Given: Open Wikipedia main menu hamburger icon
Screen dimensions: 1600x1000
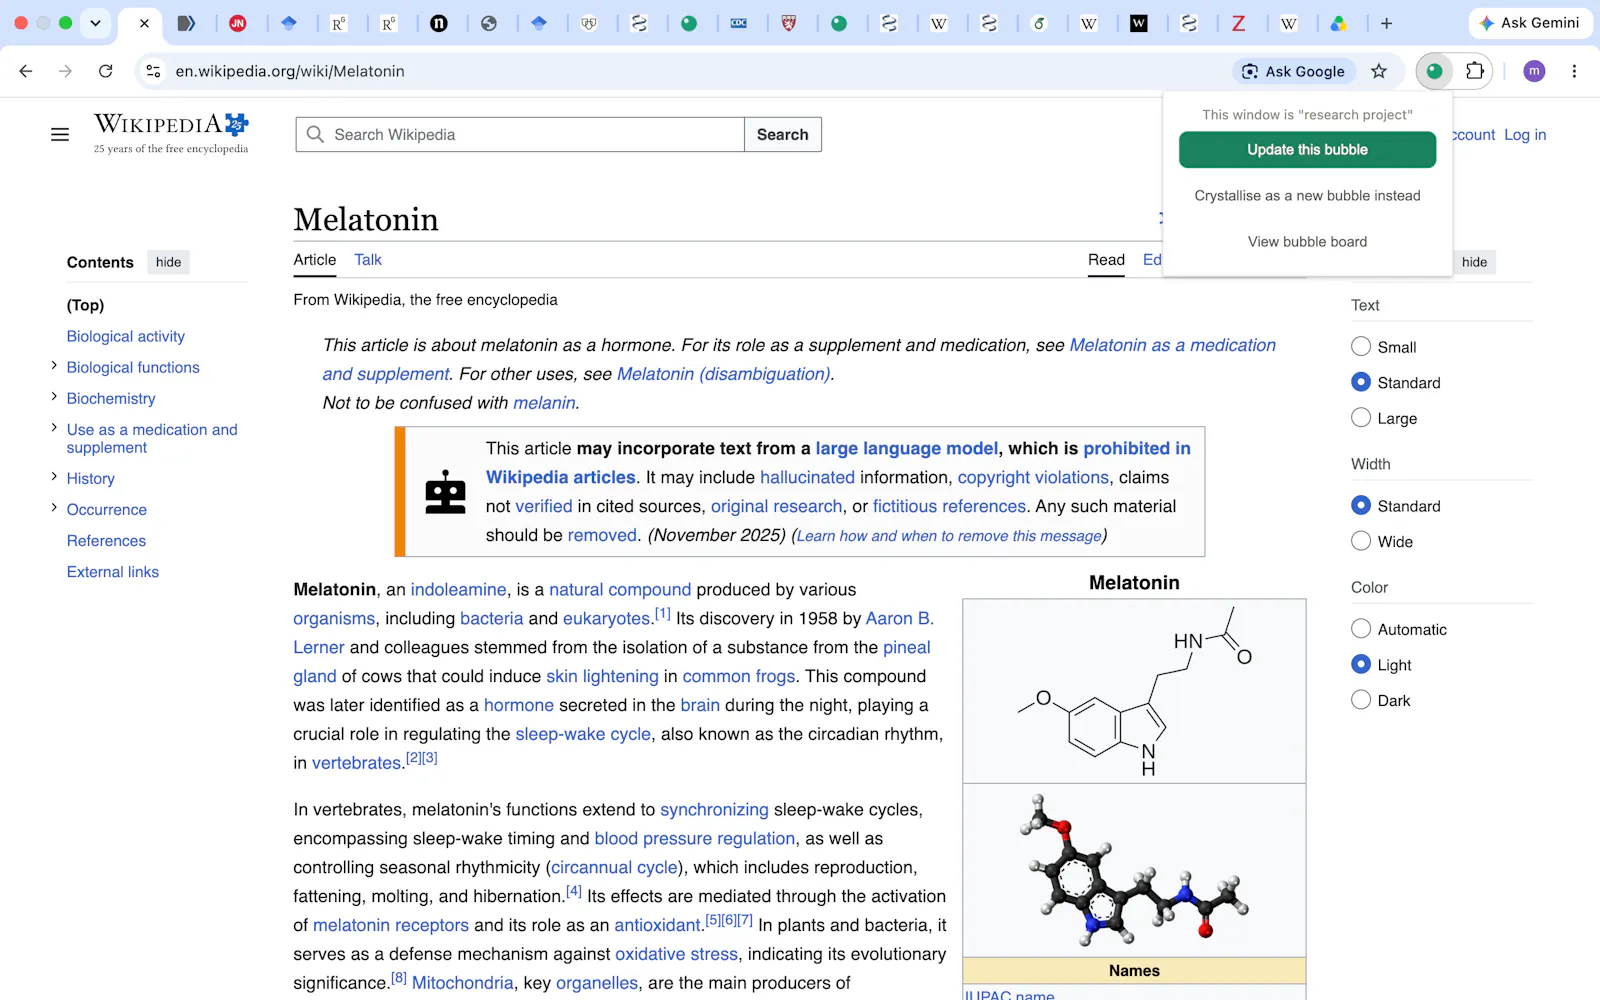Looking at the screenshot, I should (x=60, y=134).
